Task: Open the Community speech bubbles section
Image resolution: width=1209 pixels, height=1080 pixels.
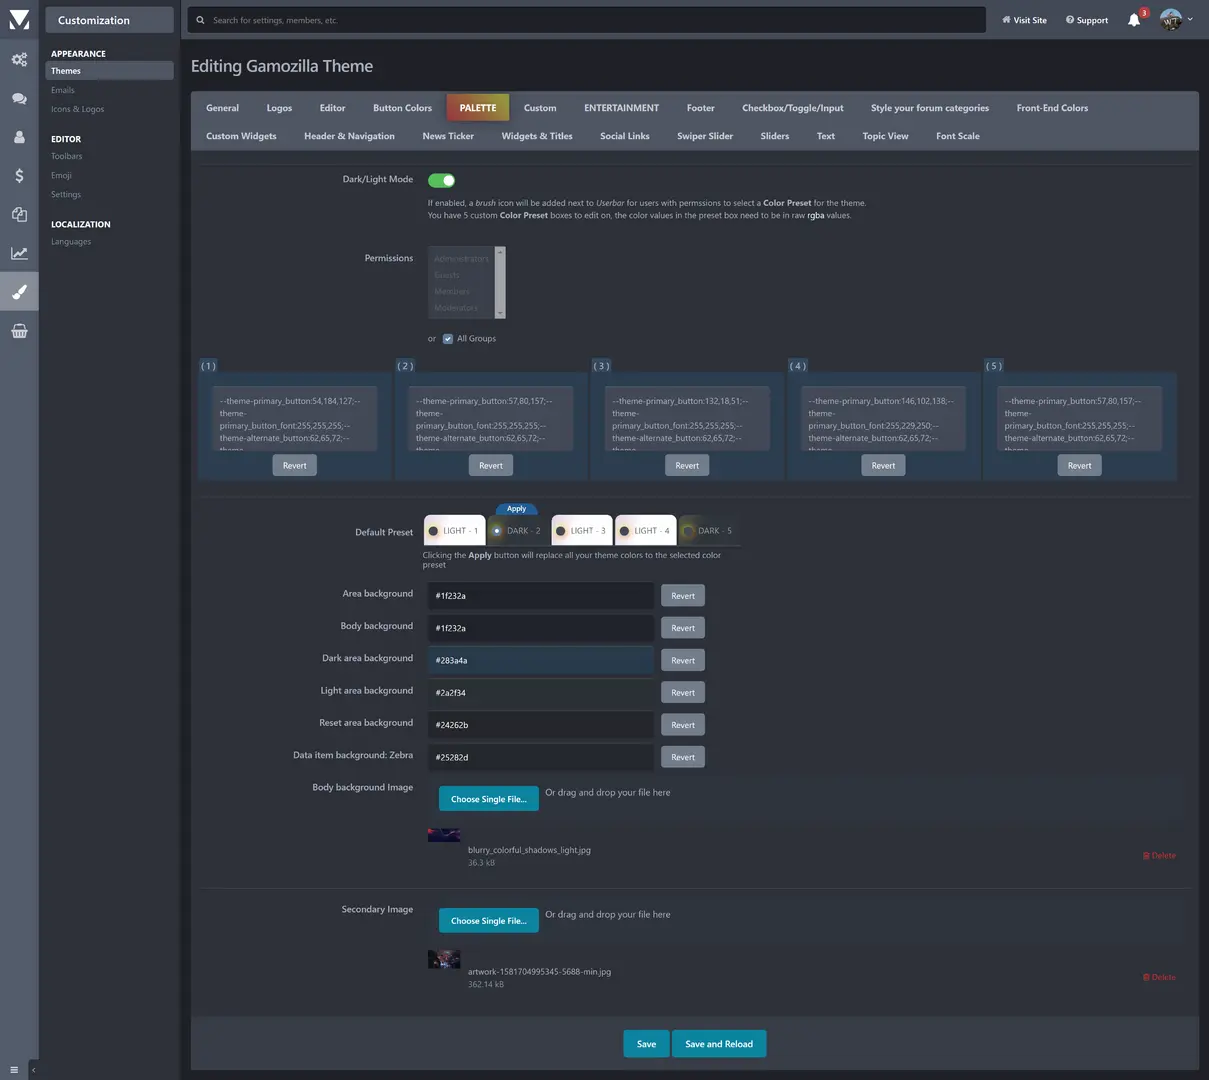Action: point(19,98)
